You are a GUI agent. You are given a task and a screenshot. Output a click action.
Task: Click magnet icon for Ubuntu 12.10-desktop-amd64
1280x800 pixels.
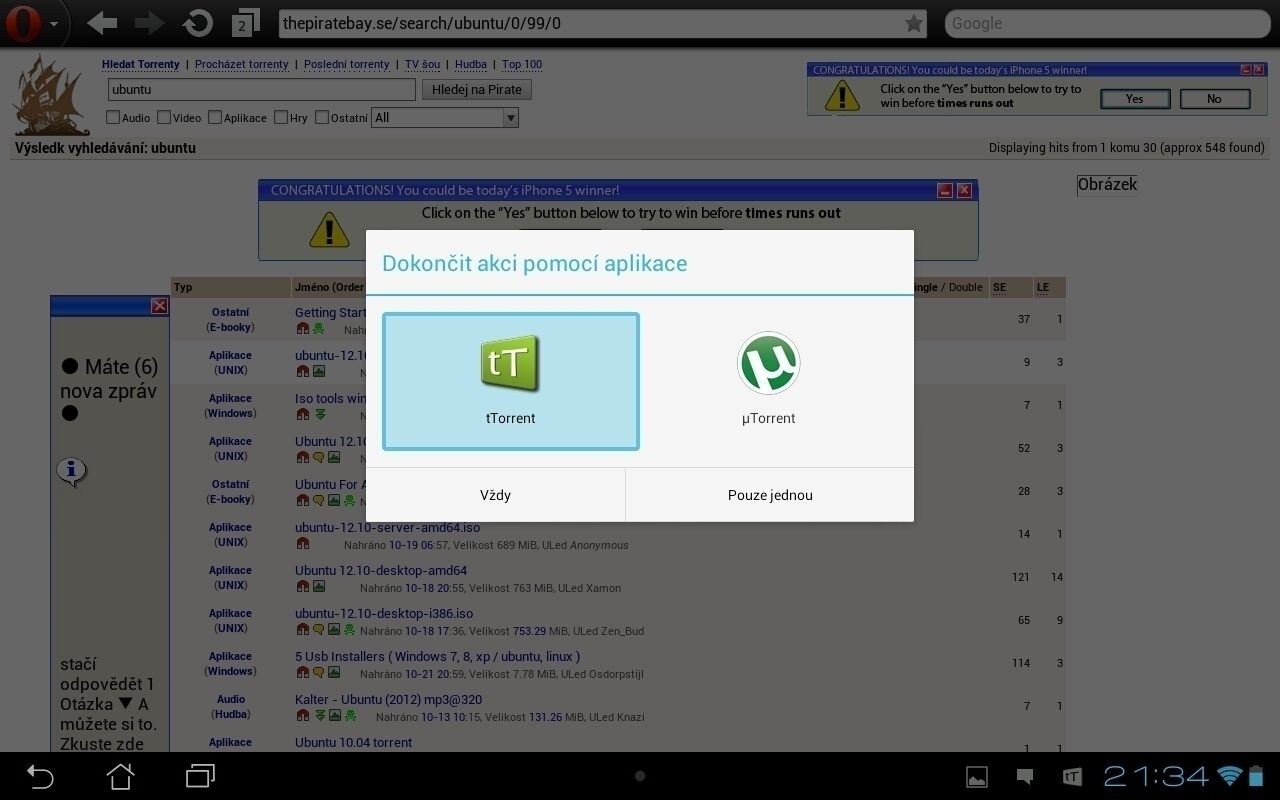[303, 587]
